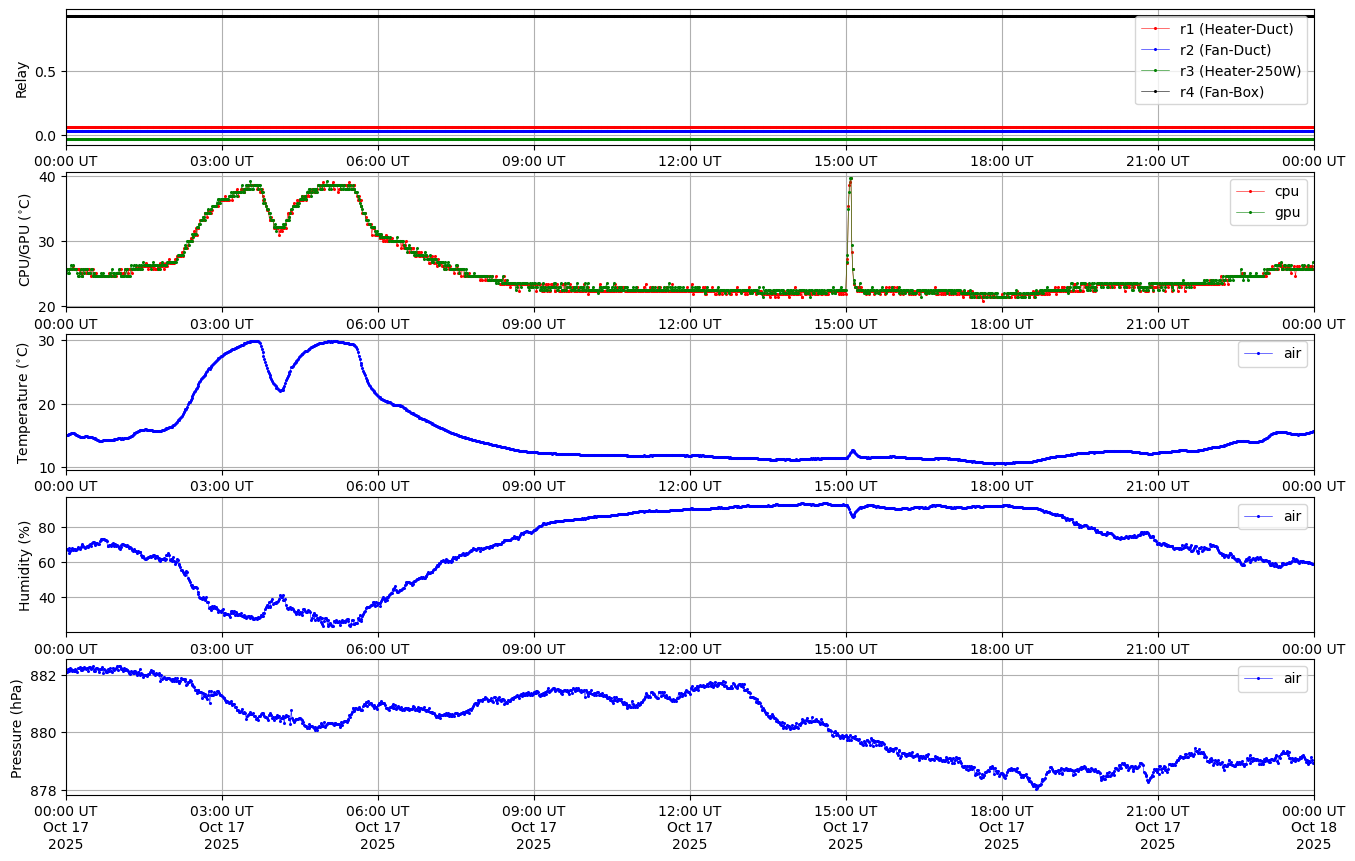This screenshot has width=1355, height=861.
Task: Select the Pressure (hPa) axis label
Action: coord(17,727)
